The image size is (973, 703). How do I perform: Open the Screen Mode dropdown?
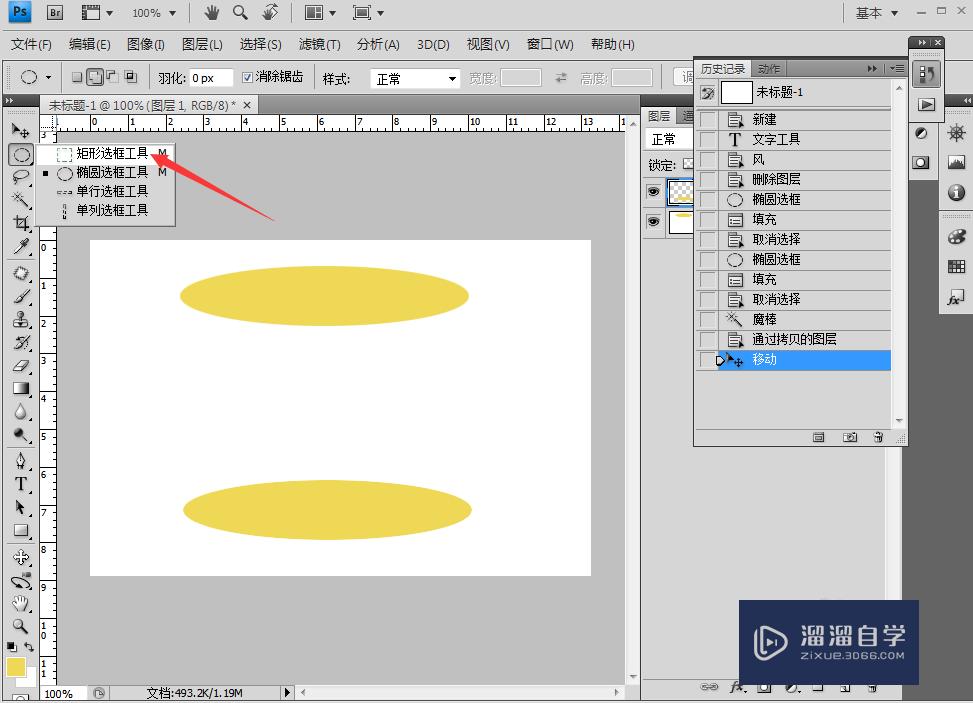pos(367,12)
